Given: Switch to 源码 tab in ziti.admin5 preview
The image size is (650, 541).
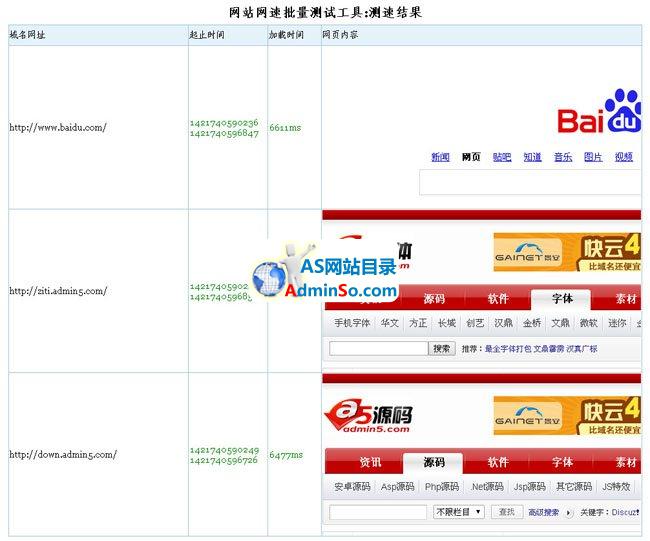Looking at the screenshot, I should click(x=434, y=298).
